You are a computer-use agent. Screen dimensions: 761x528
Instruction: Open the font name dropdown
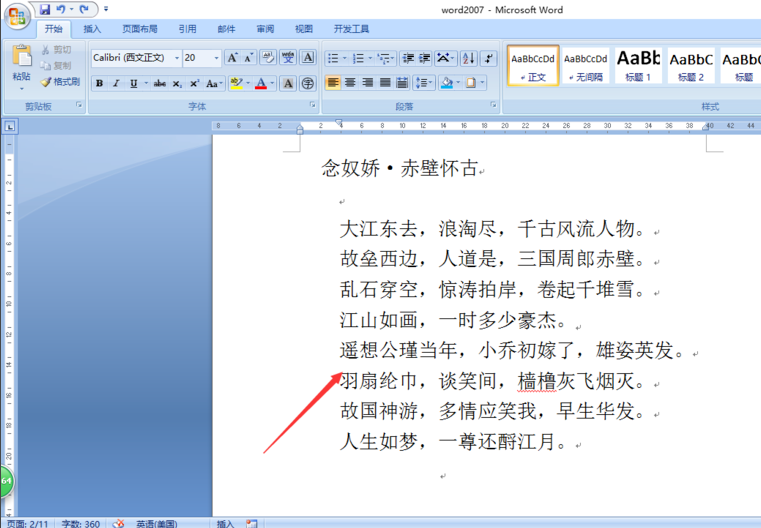click(177, 58)
